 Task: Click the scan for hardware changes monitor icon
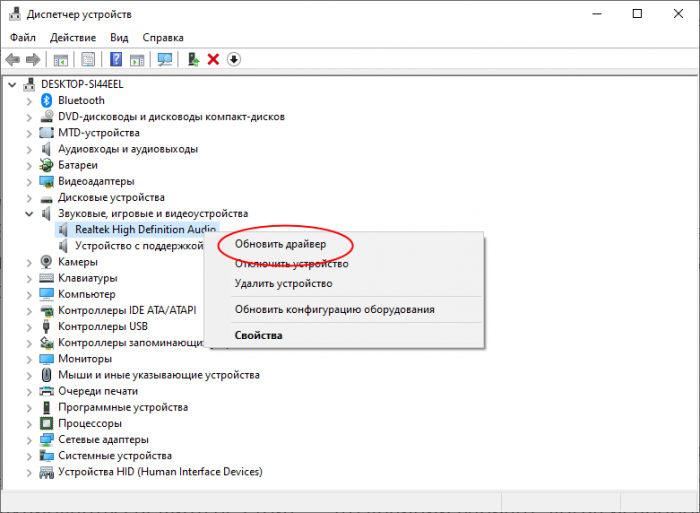165,59
